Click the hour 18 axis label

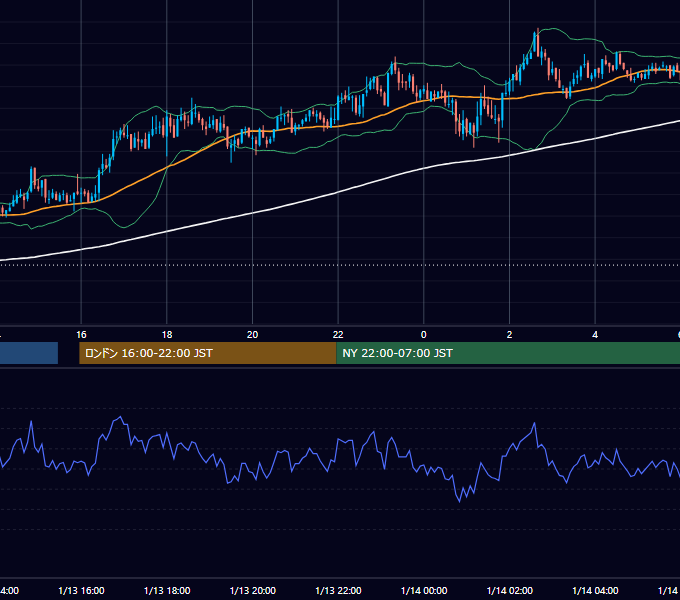(x=167, y=335)
